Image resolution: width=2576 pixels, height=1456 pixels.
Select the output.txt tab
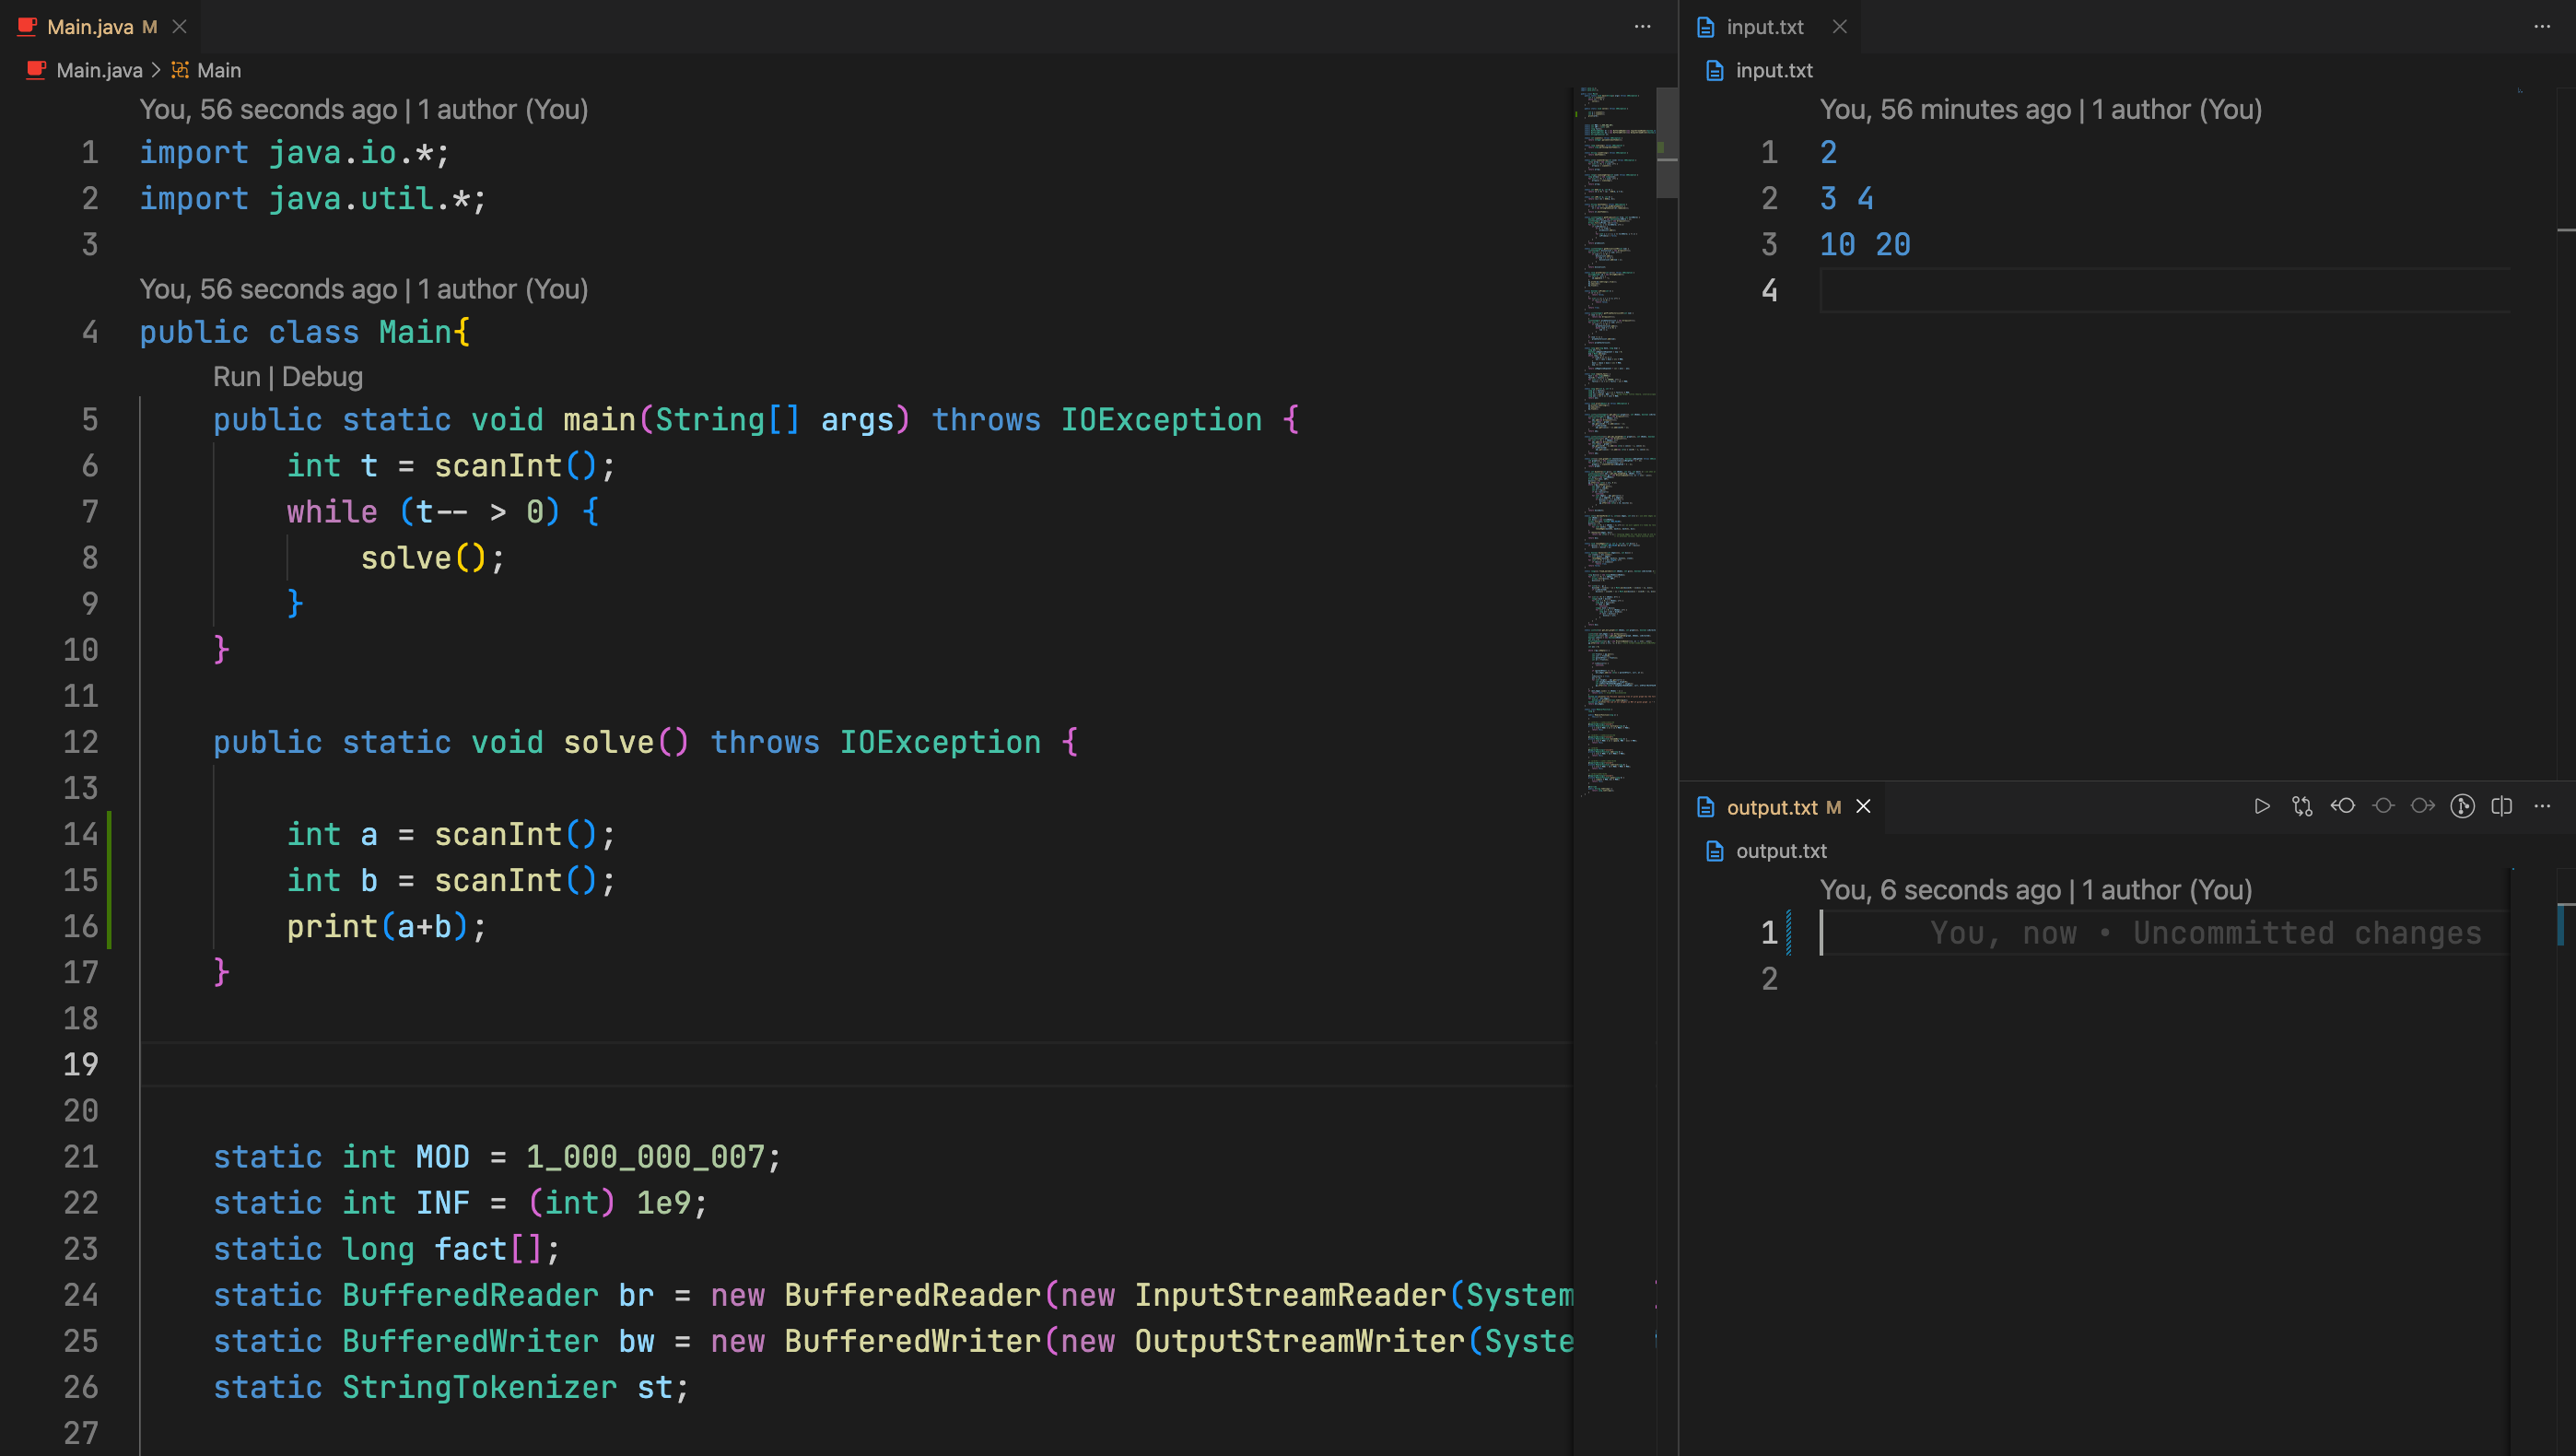(x=1771, y=807)
